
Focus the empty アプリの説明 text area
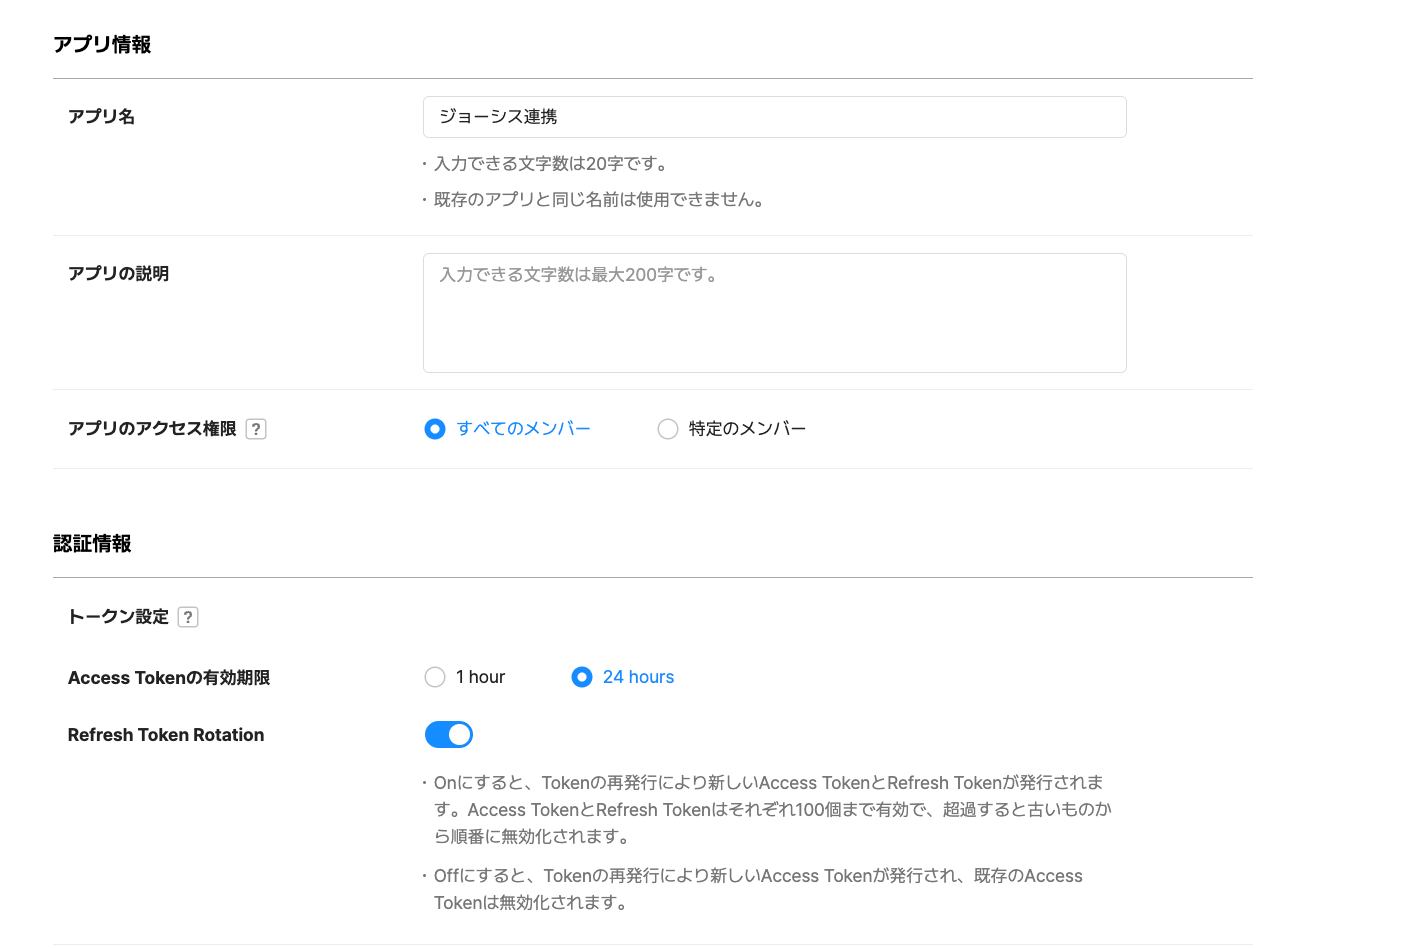(x=774, y=313)
